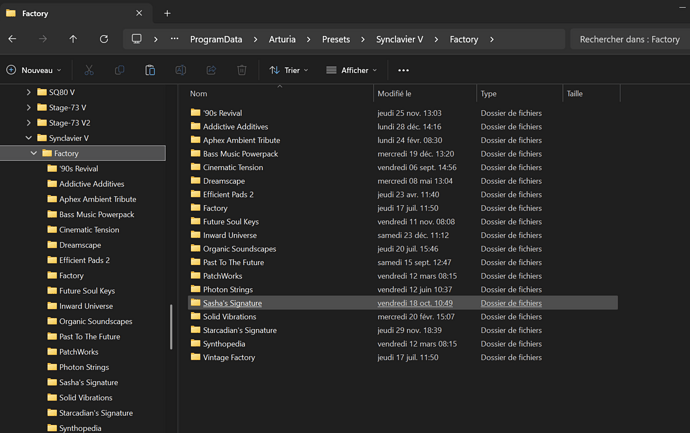This screenshot has height=433, width=690.
Task: Open the Trier sort dropdown
Action: point(289,70)
